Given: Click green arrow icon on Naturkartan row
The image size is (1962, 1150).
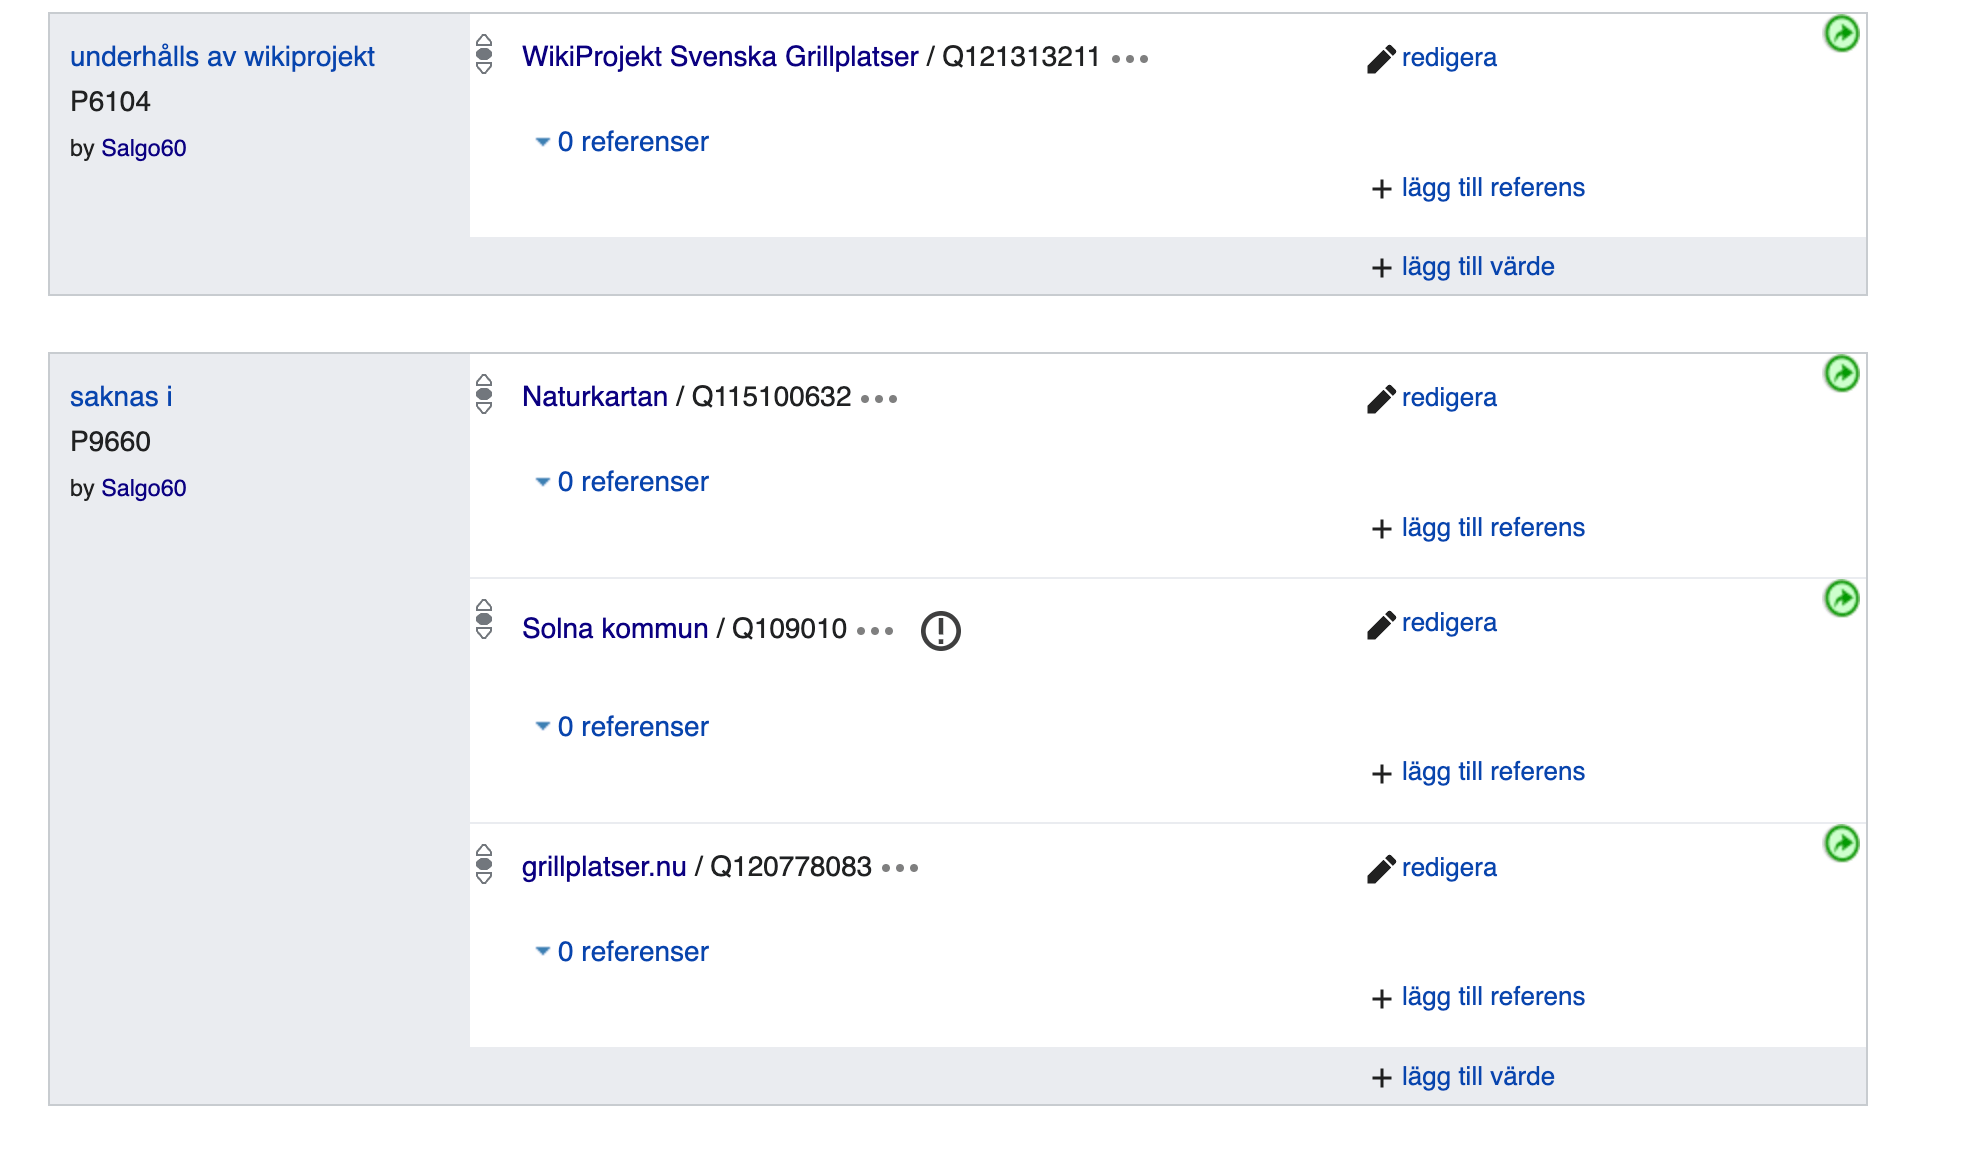Looking at the screenshot, I should 1841,374.
